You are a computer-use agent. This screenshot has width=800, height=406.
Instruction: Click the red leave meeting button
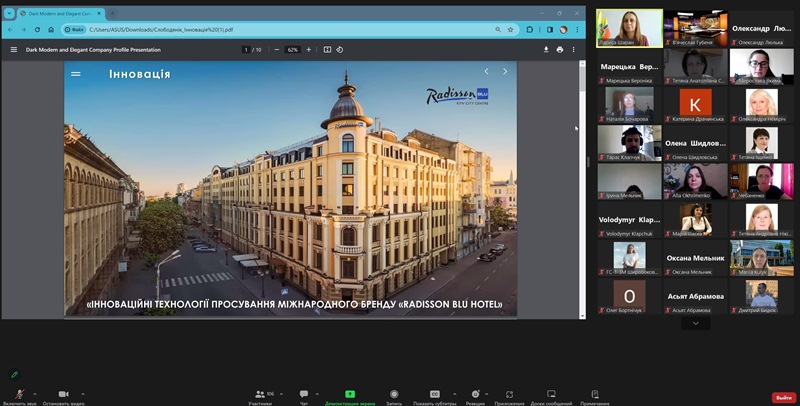[x=783, y=397]
